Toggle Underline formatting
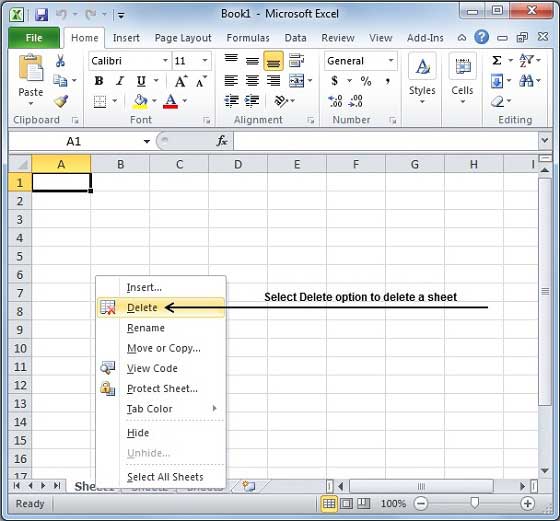Screen dimensions: 560x521 [x=141, y=81]
